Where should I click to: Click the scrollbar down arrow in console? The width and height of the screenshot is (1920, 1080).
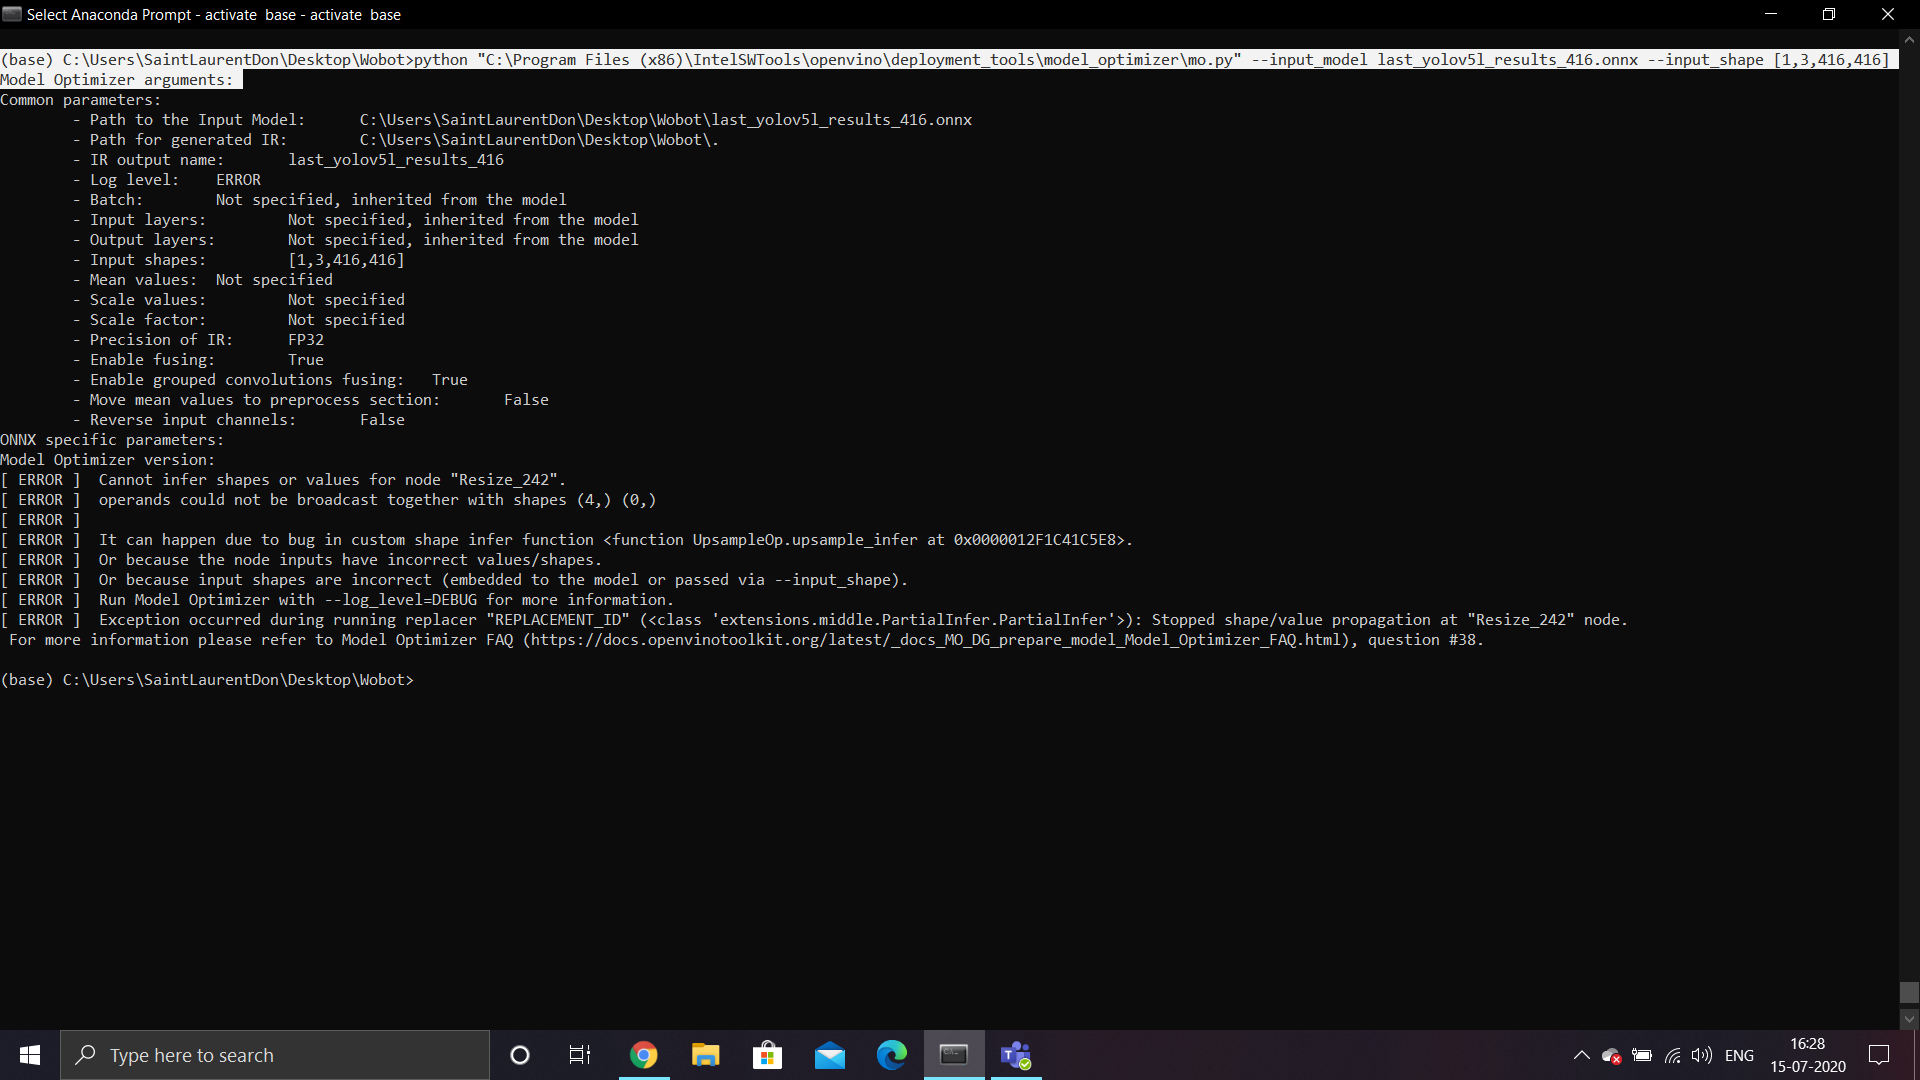(1909, 1019)
